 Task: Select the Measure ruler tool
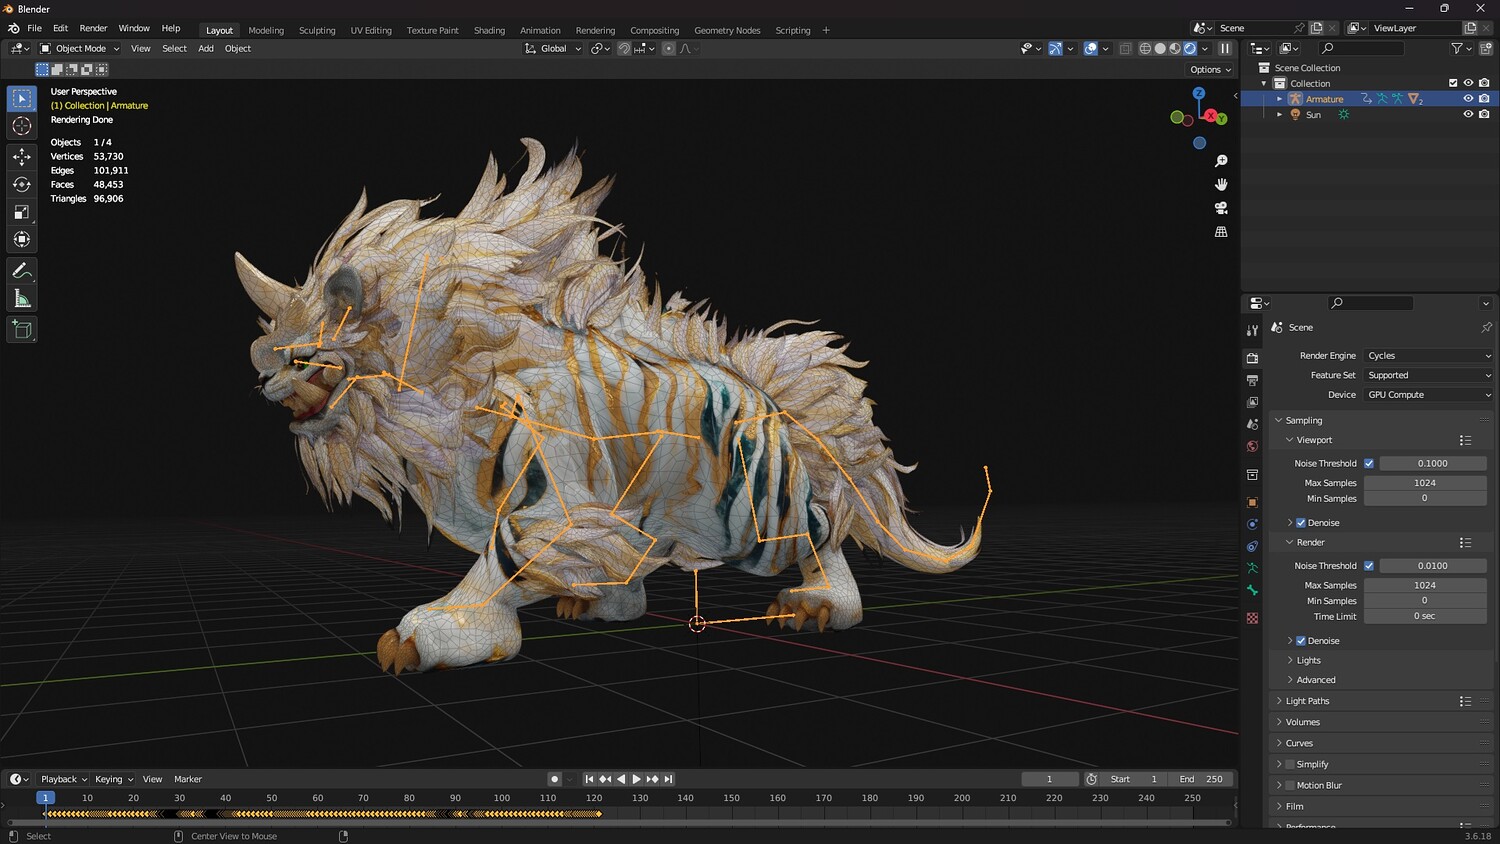(x=22, y=299)
